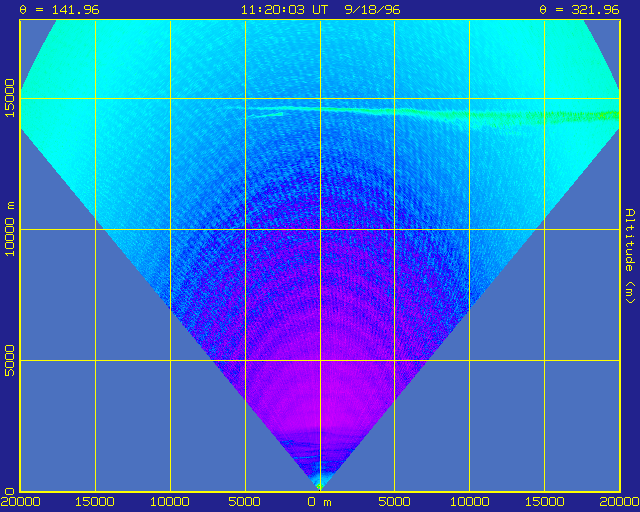Click the 15000 altitude axis label

9,98
